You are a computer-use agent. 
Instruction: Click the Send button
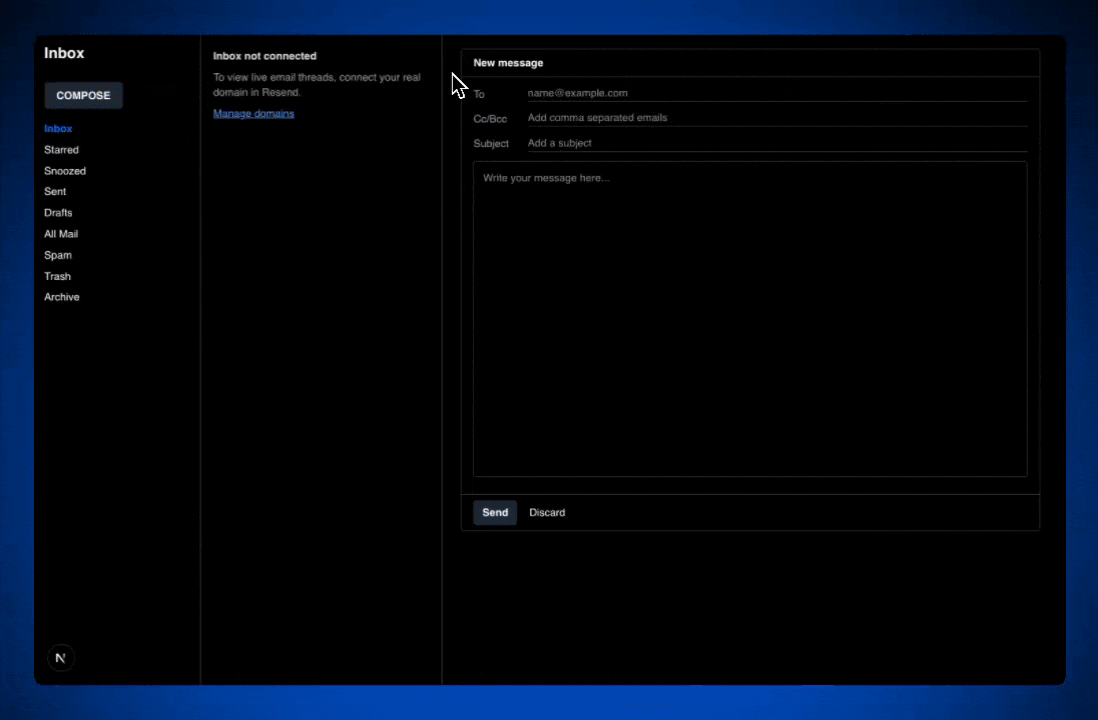coord(494,512)
